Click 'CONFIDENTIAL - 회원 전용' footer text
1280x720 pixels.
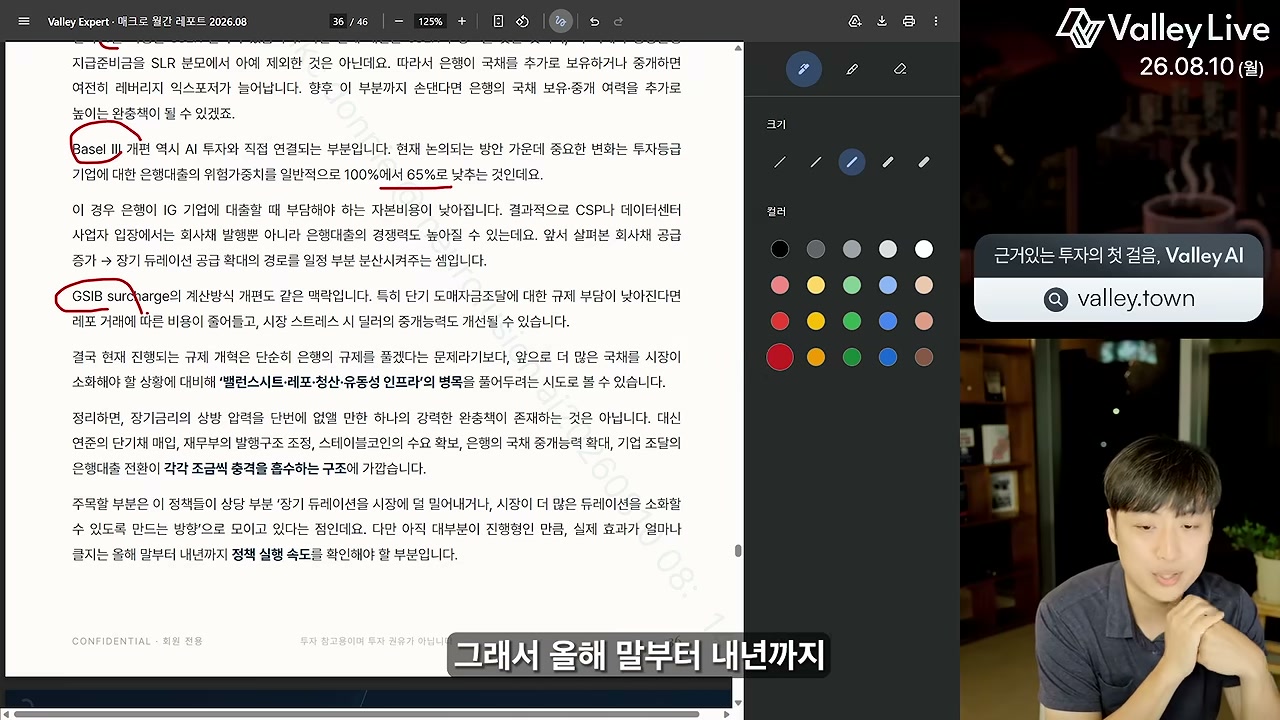pyautogui.click(x=137, y=641)
